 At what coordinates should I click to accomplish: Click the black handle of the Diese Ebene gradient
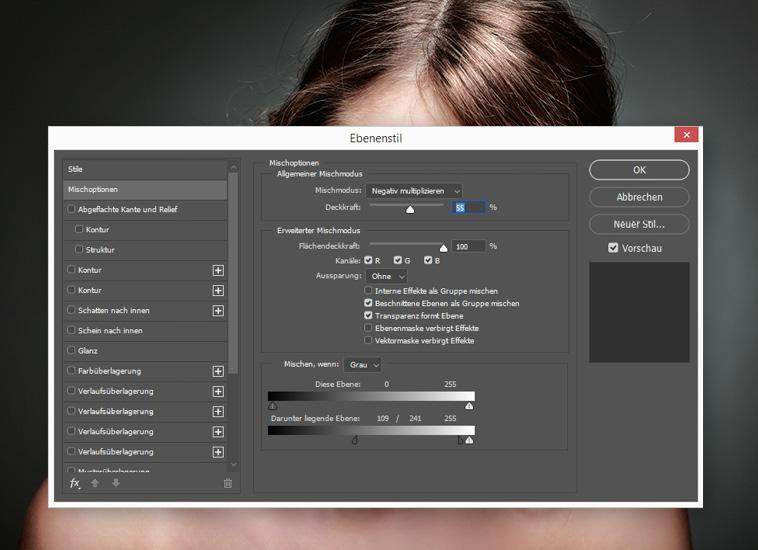pyautogui.click(x=273, y=406)
